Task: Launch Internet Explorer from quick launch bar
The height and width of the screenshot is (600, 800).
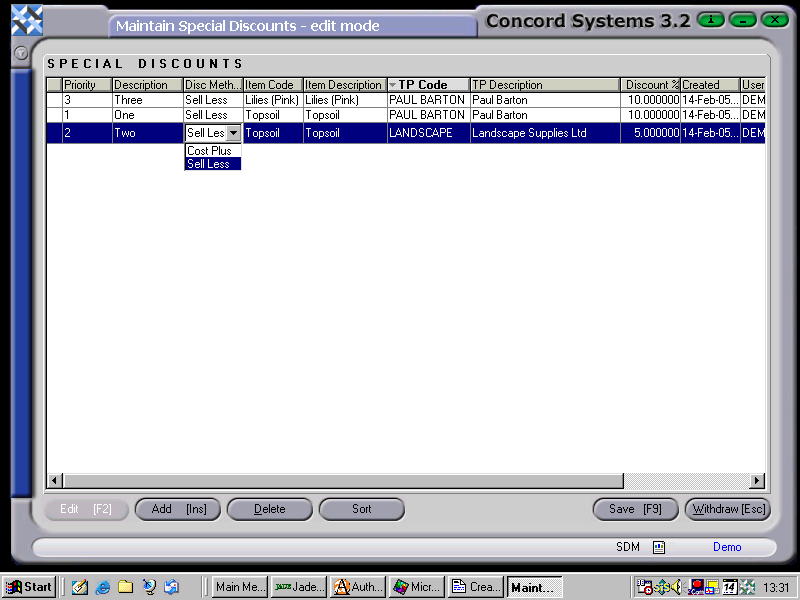Action: [104, 587]
